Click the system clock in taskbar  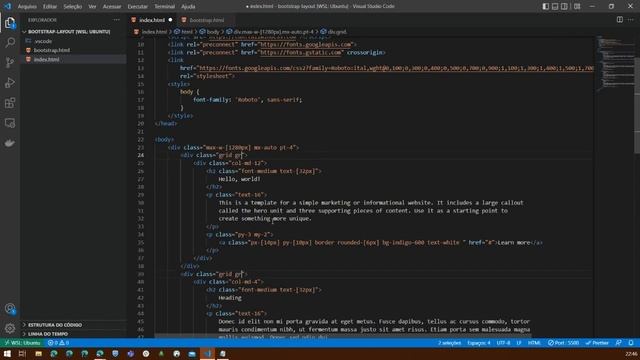[x=631, y=353]
